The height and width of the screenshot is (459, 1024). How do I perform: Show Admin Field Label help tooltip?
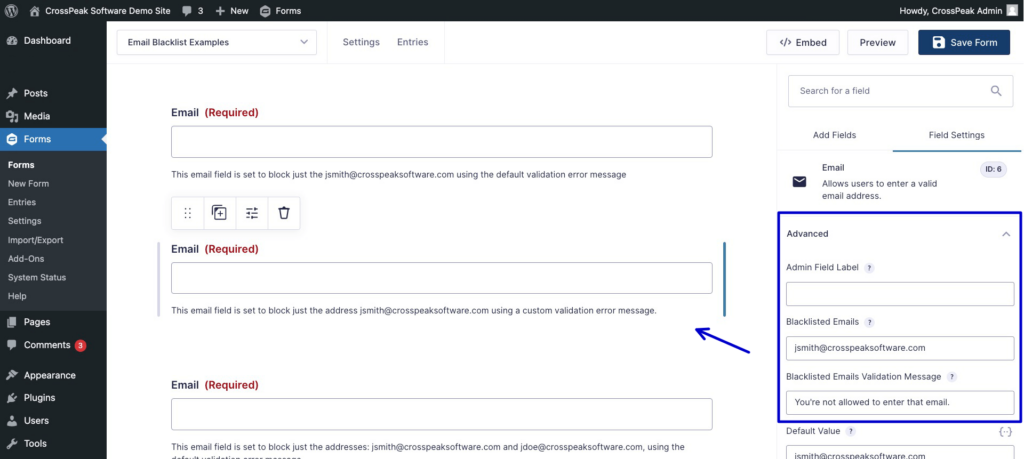point(869,268)
